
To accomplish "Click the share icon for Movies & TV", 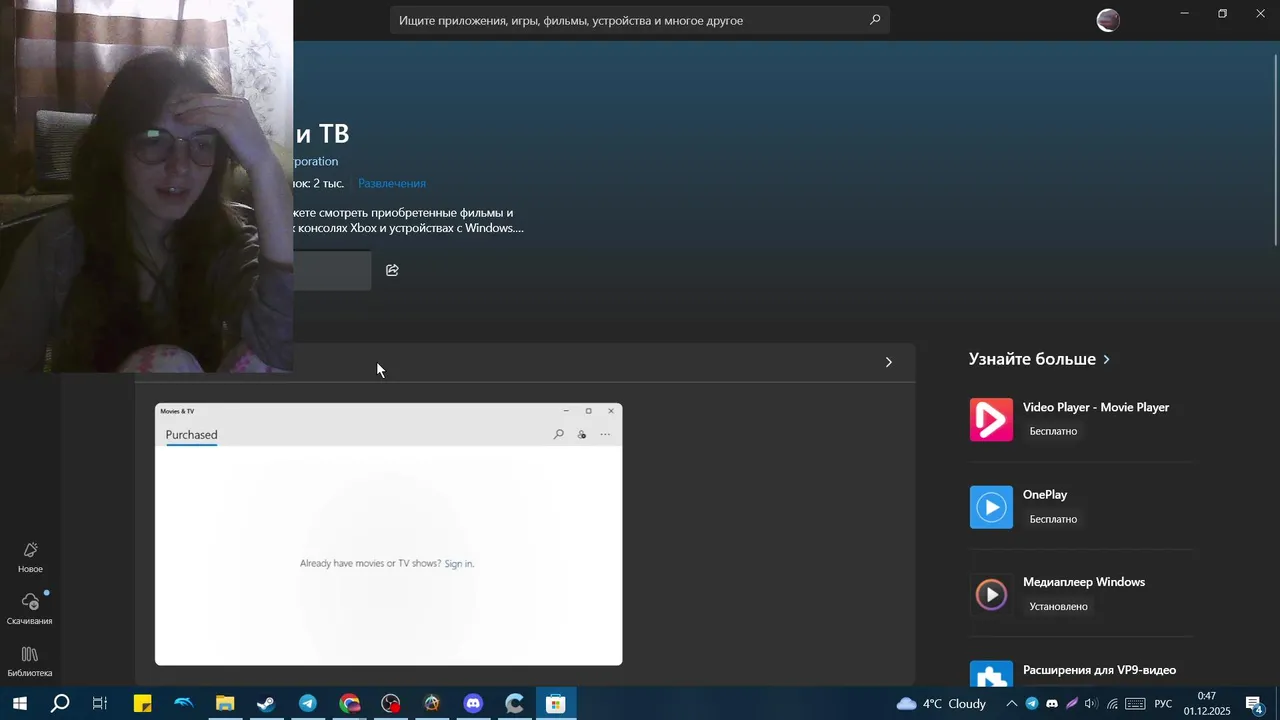I will pyautogui.click(x=392, y=270).
